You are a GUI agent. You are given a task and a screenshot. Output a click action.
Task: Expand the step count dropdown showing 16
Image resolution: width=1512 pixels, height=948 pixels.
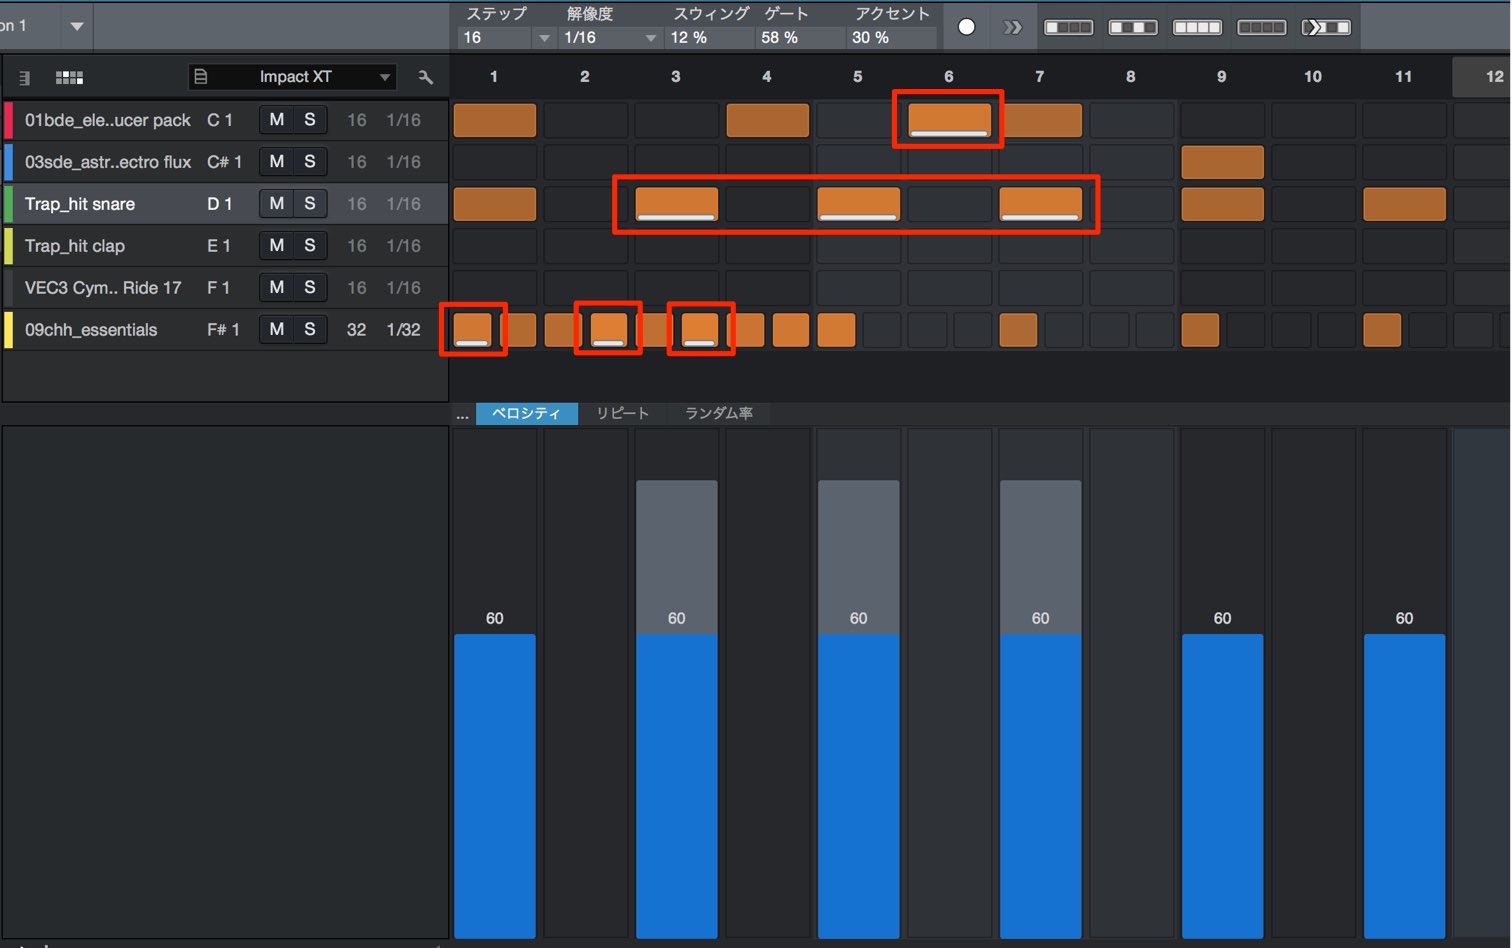pos(545,38)
